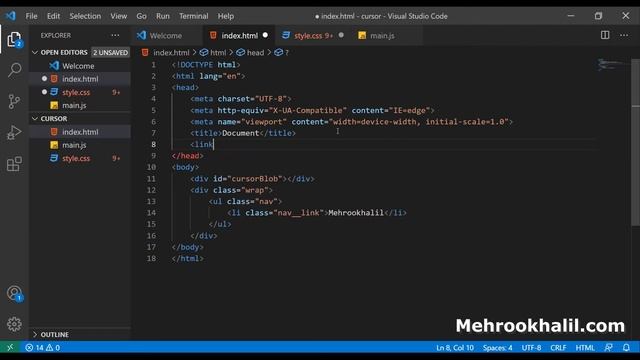Click unsaved dot on index.html tab
Image resolution: width=640 pixels, height=360 pixels.
[x=265, y=36]
